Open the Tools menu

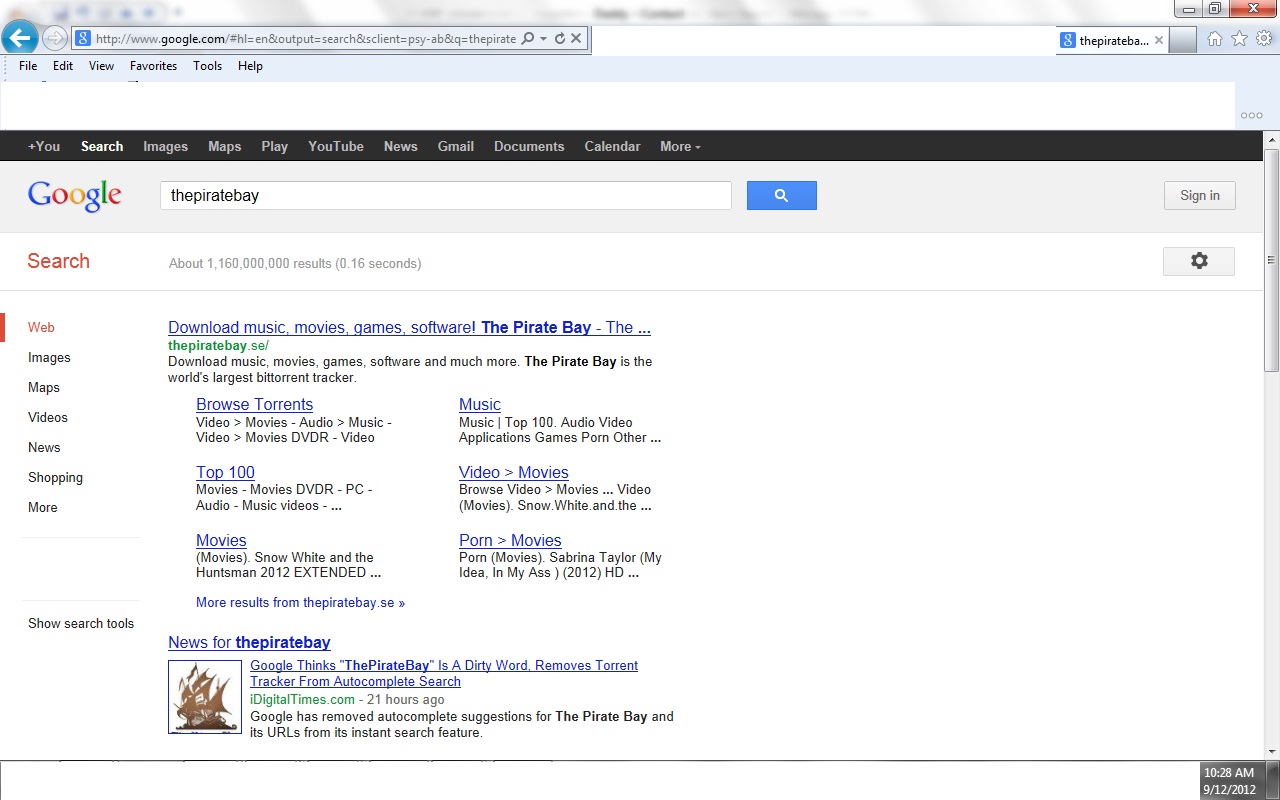pos(207,66)
